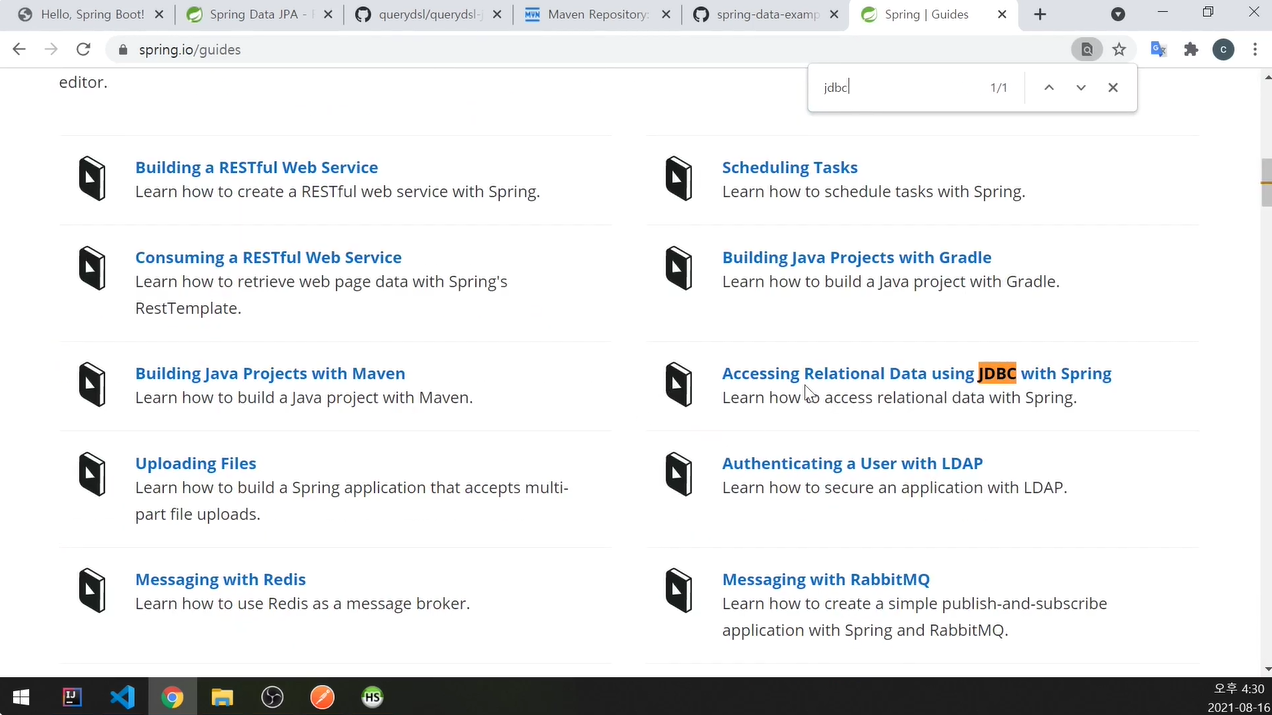The height and width of the screenshot is (715, 1272).
Task: View site information via the lock icon
Action: click(123, 49)
